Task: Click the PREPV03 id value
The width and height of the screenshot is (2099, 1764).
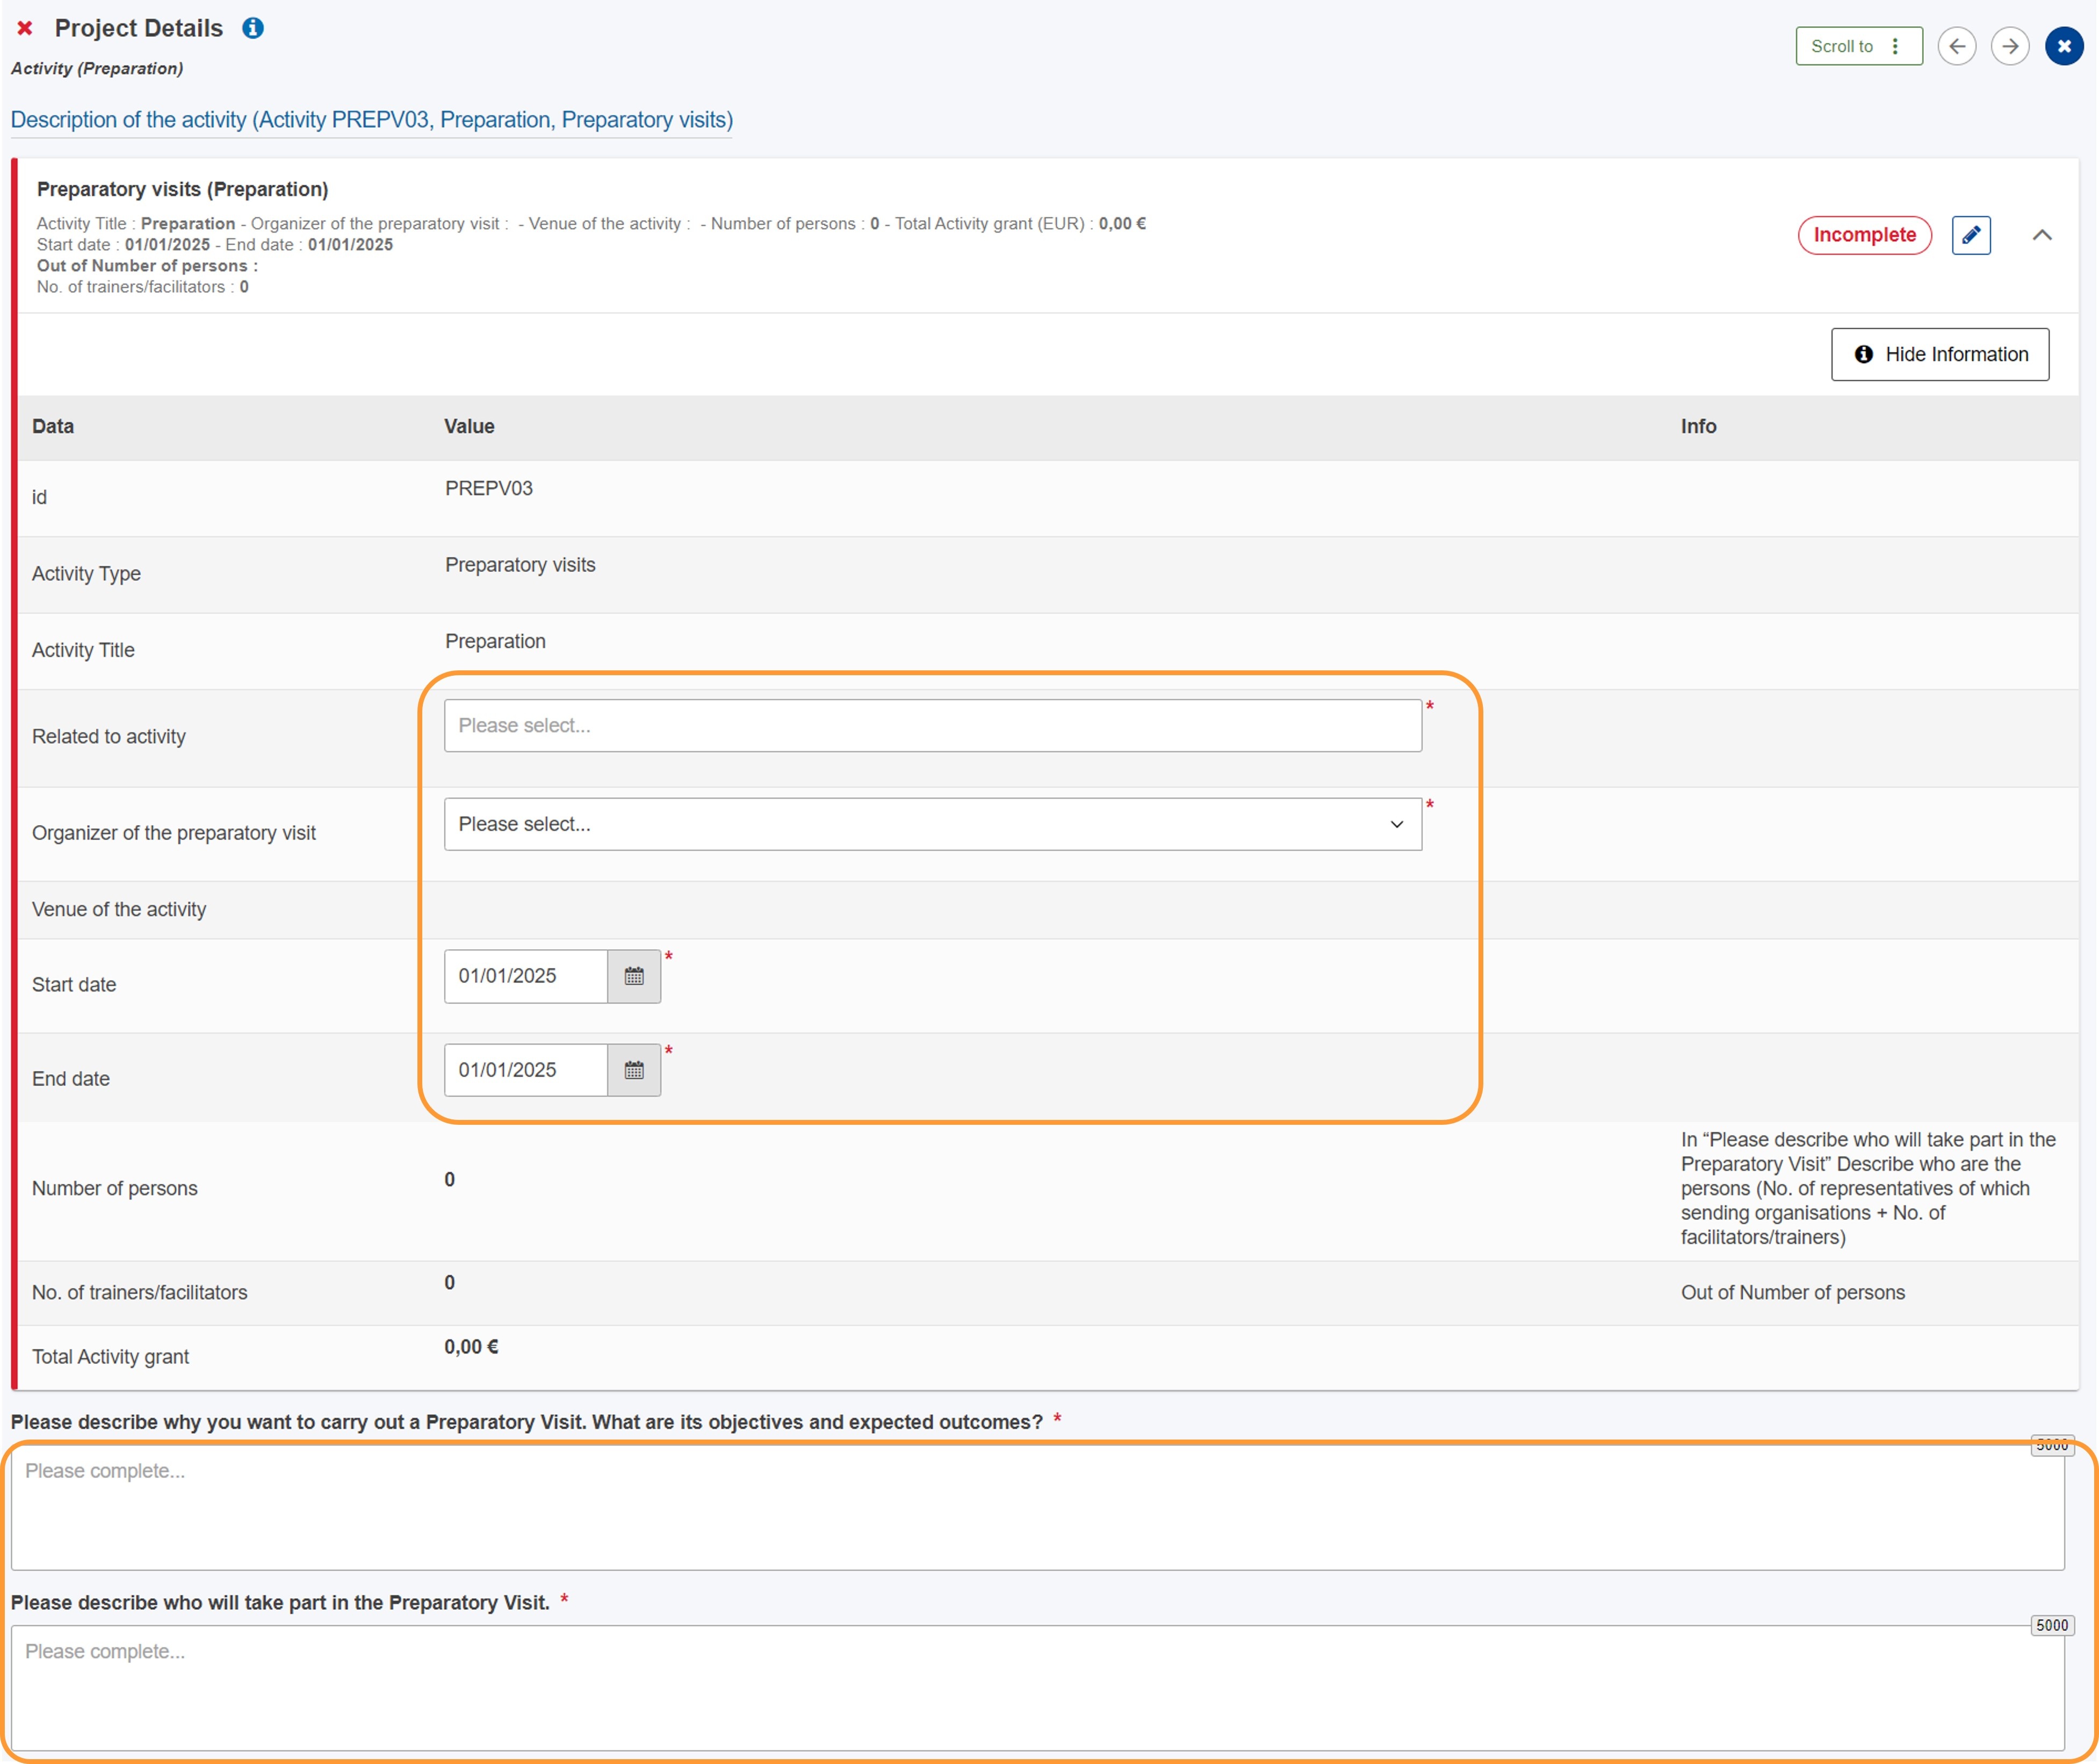Action: 488,488
